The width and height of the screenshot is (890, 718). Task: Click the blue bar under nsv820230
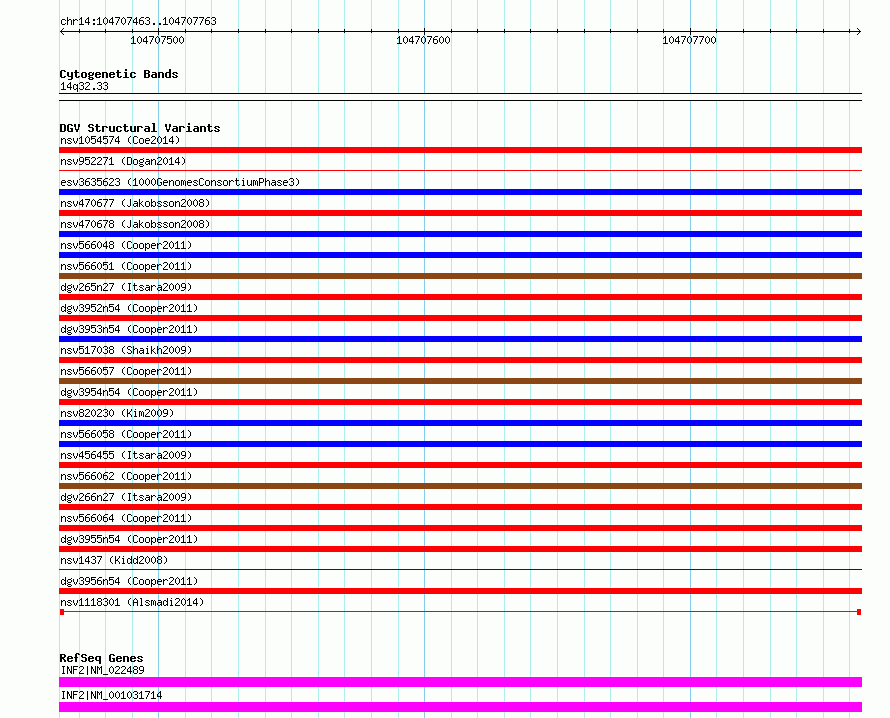click(460, 423)
